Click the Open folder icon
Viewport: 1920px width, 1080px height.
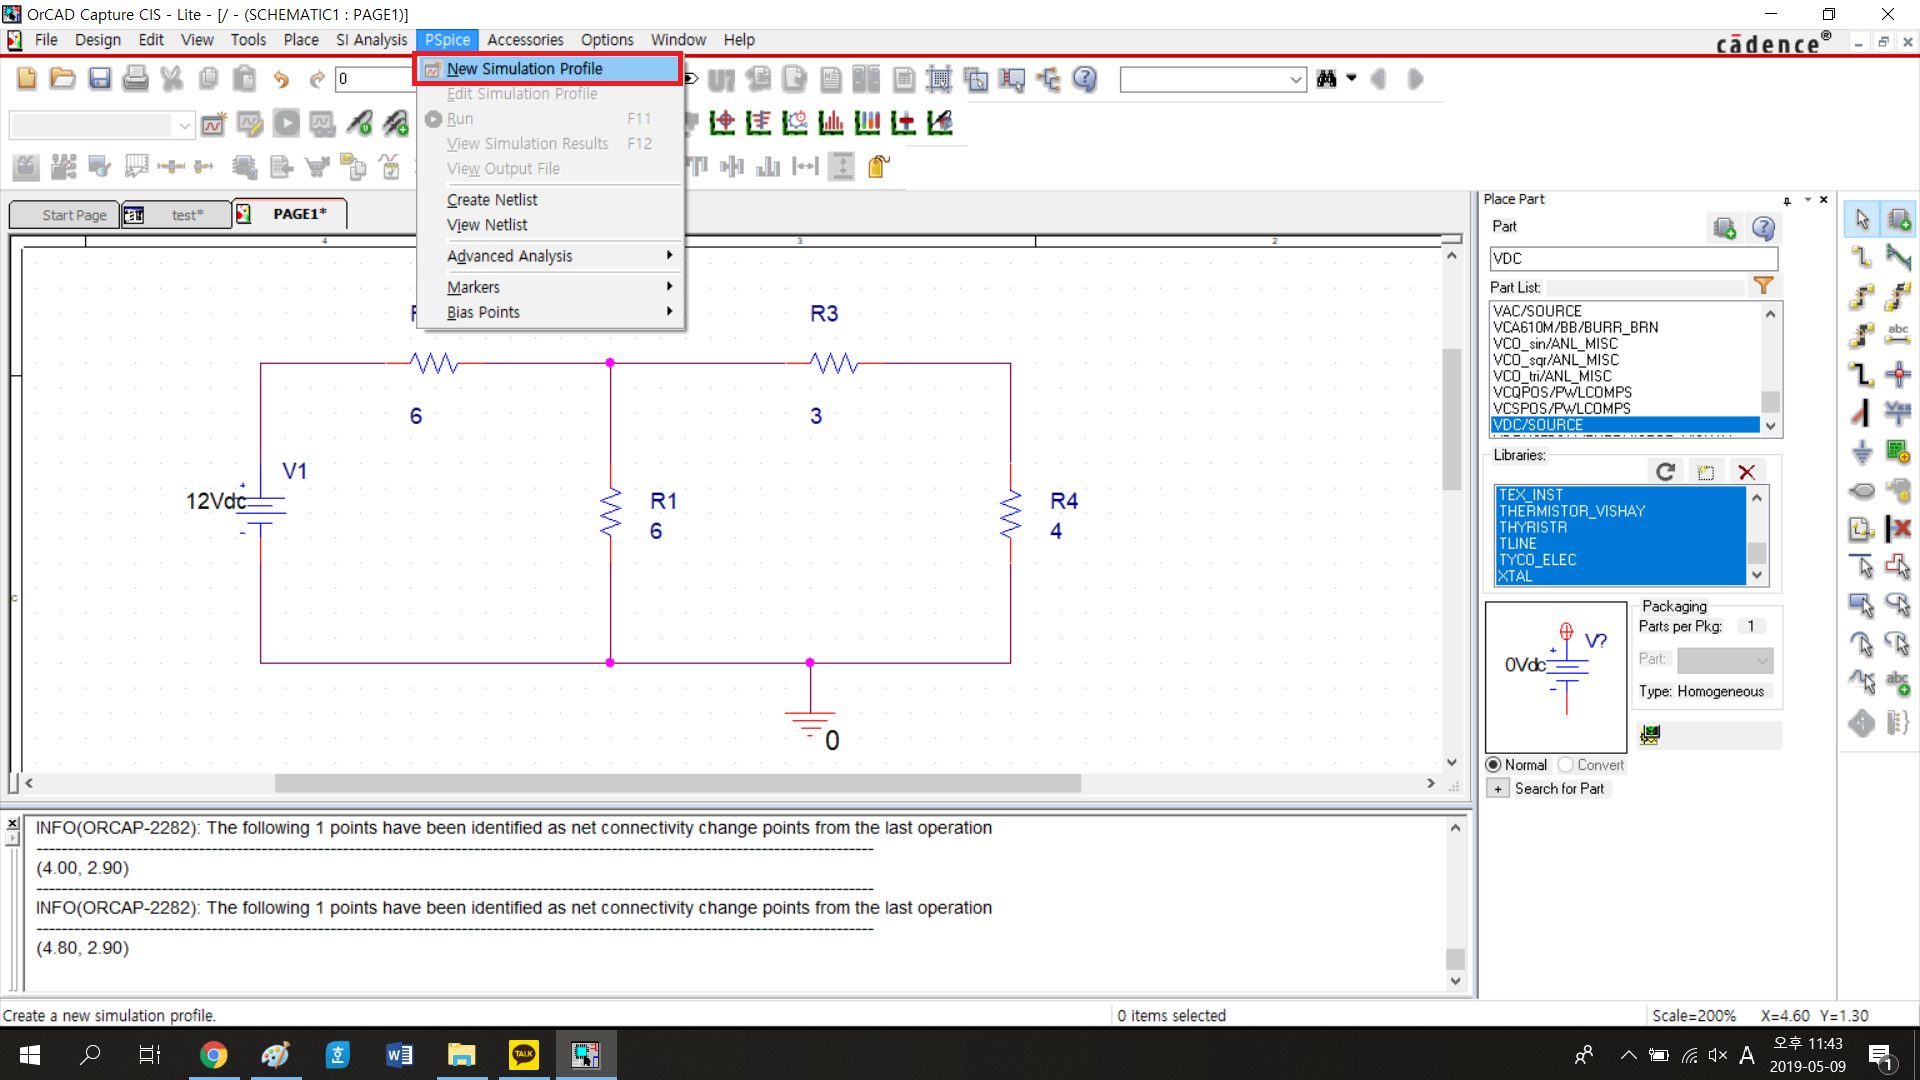point(63,79)
